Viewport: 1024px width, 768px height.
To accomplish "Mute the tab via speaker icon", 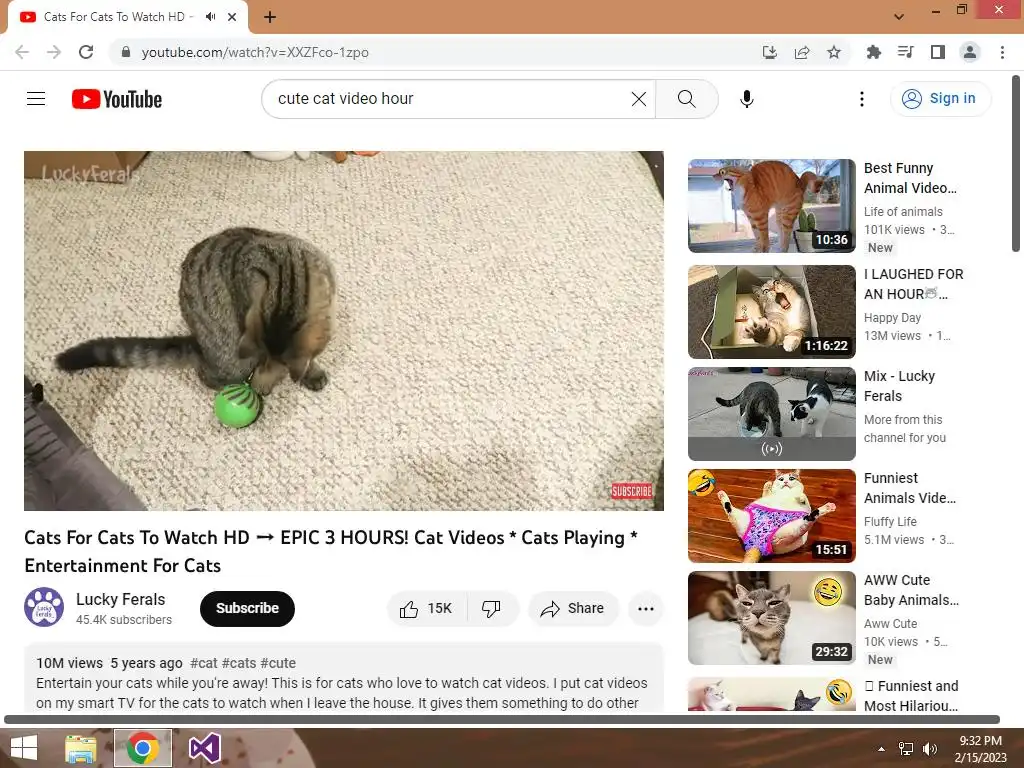I will click(x=210, y=17).
